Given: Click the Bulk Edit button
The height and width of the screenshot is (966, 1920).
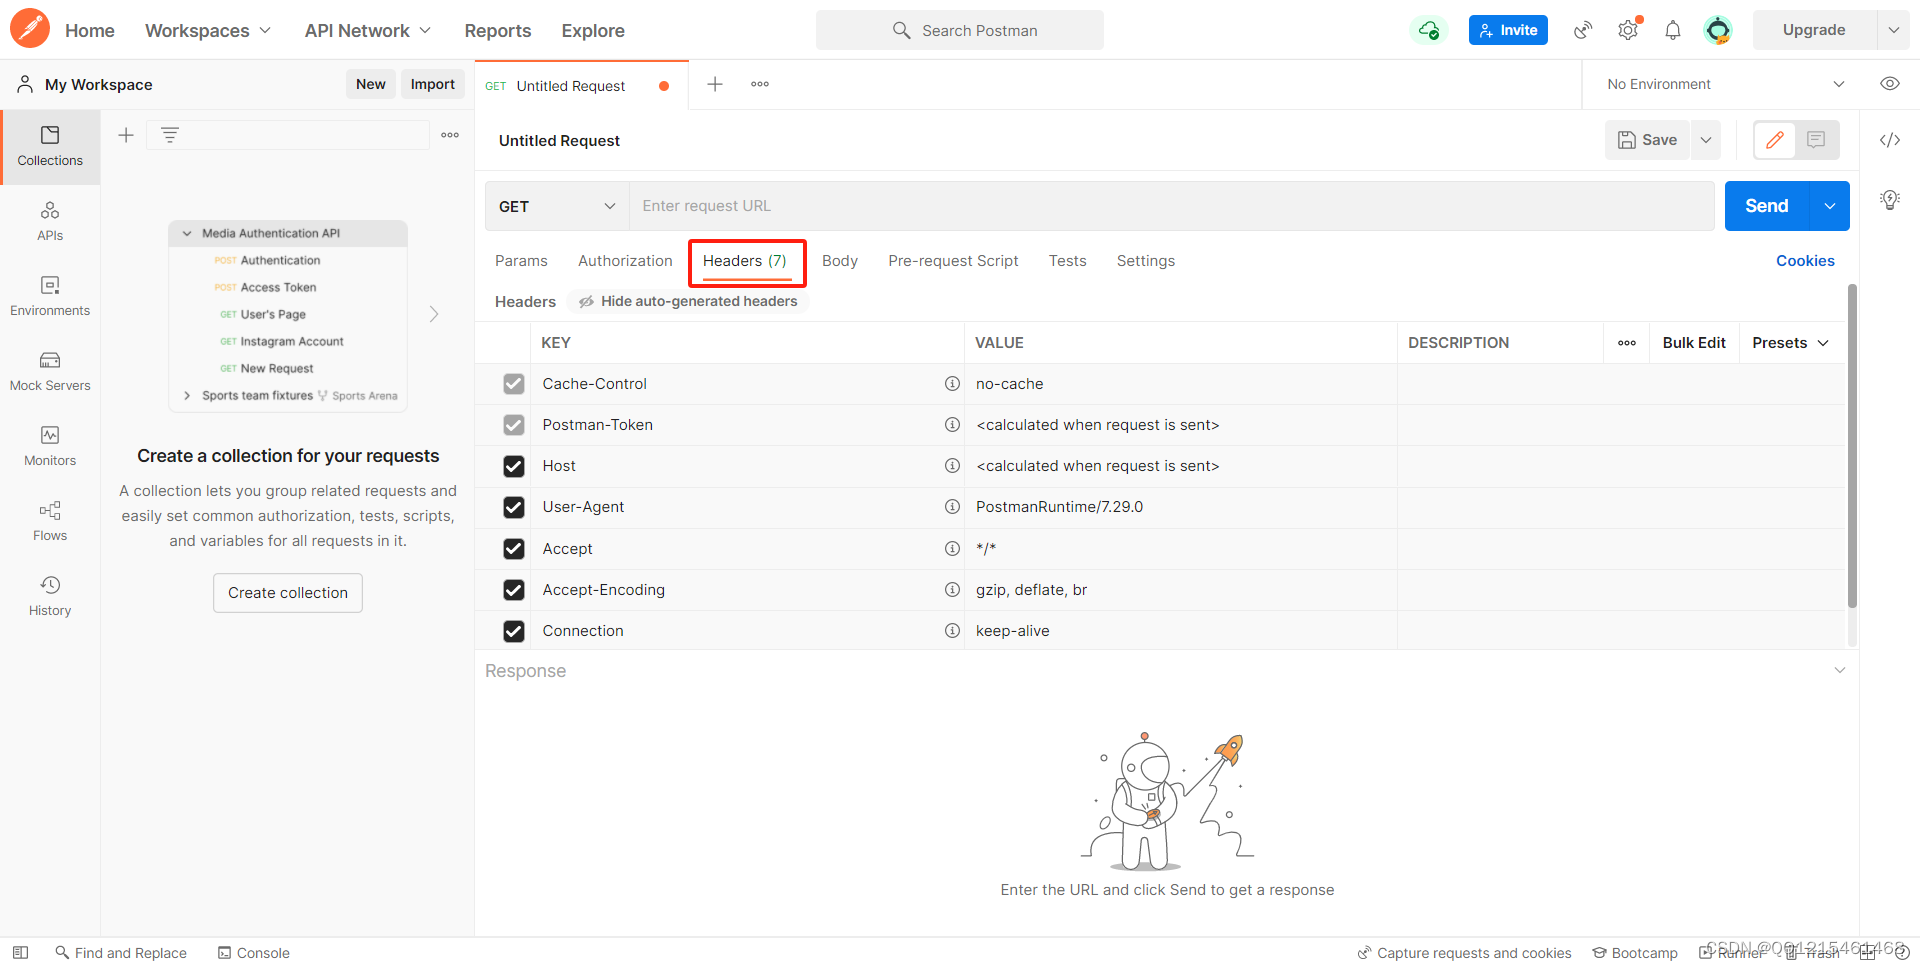Looking at the screenshot, I should [x=1694, y=343].
